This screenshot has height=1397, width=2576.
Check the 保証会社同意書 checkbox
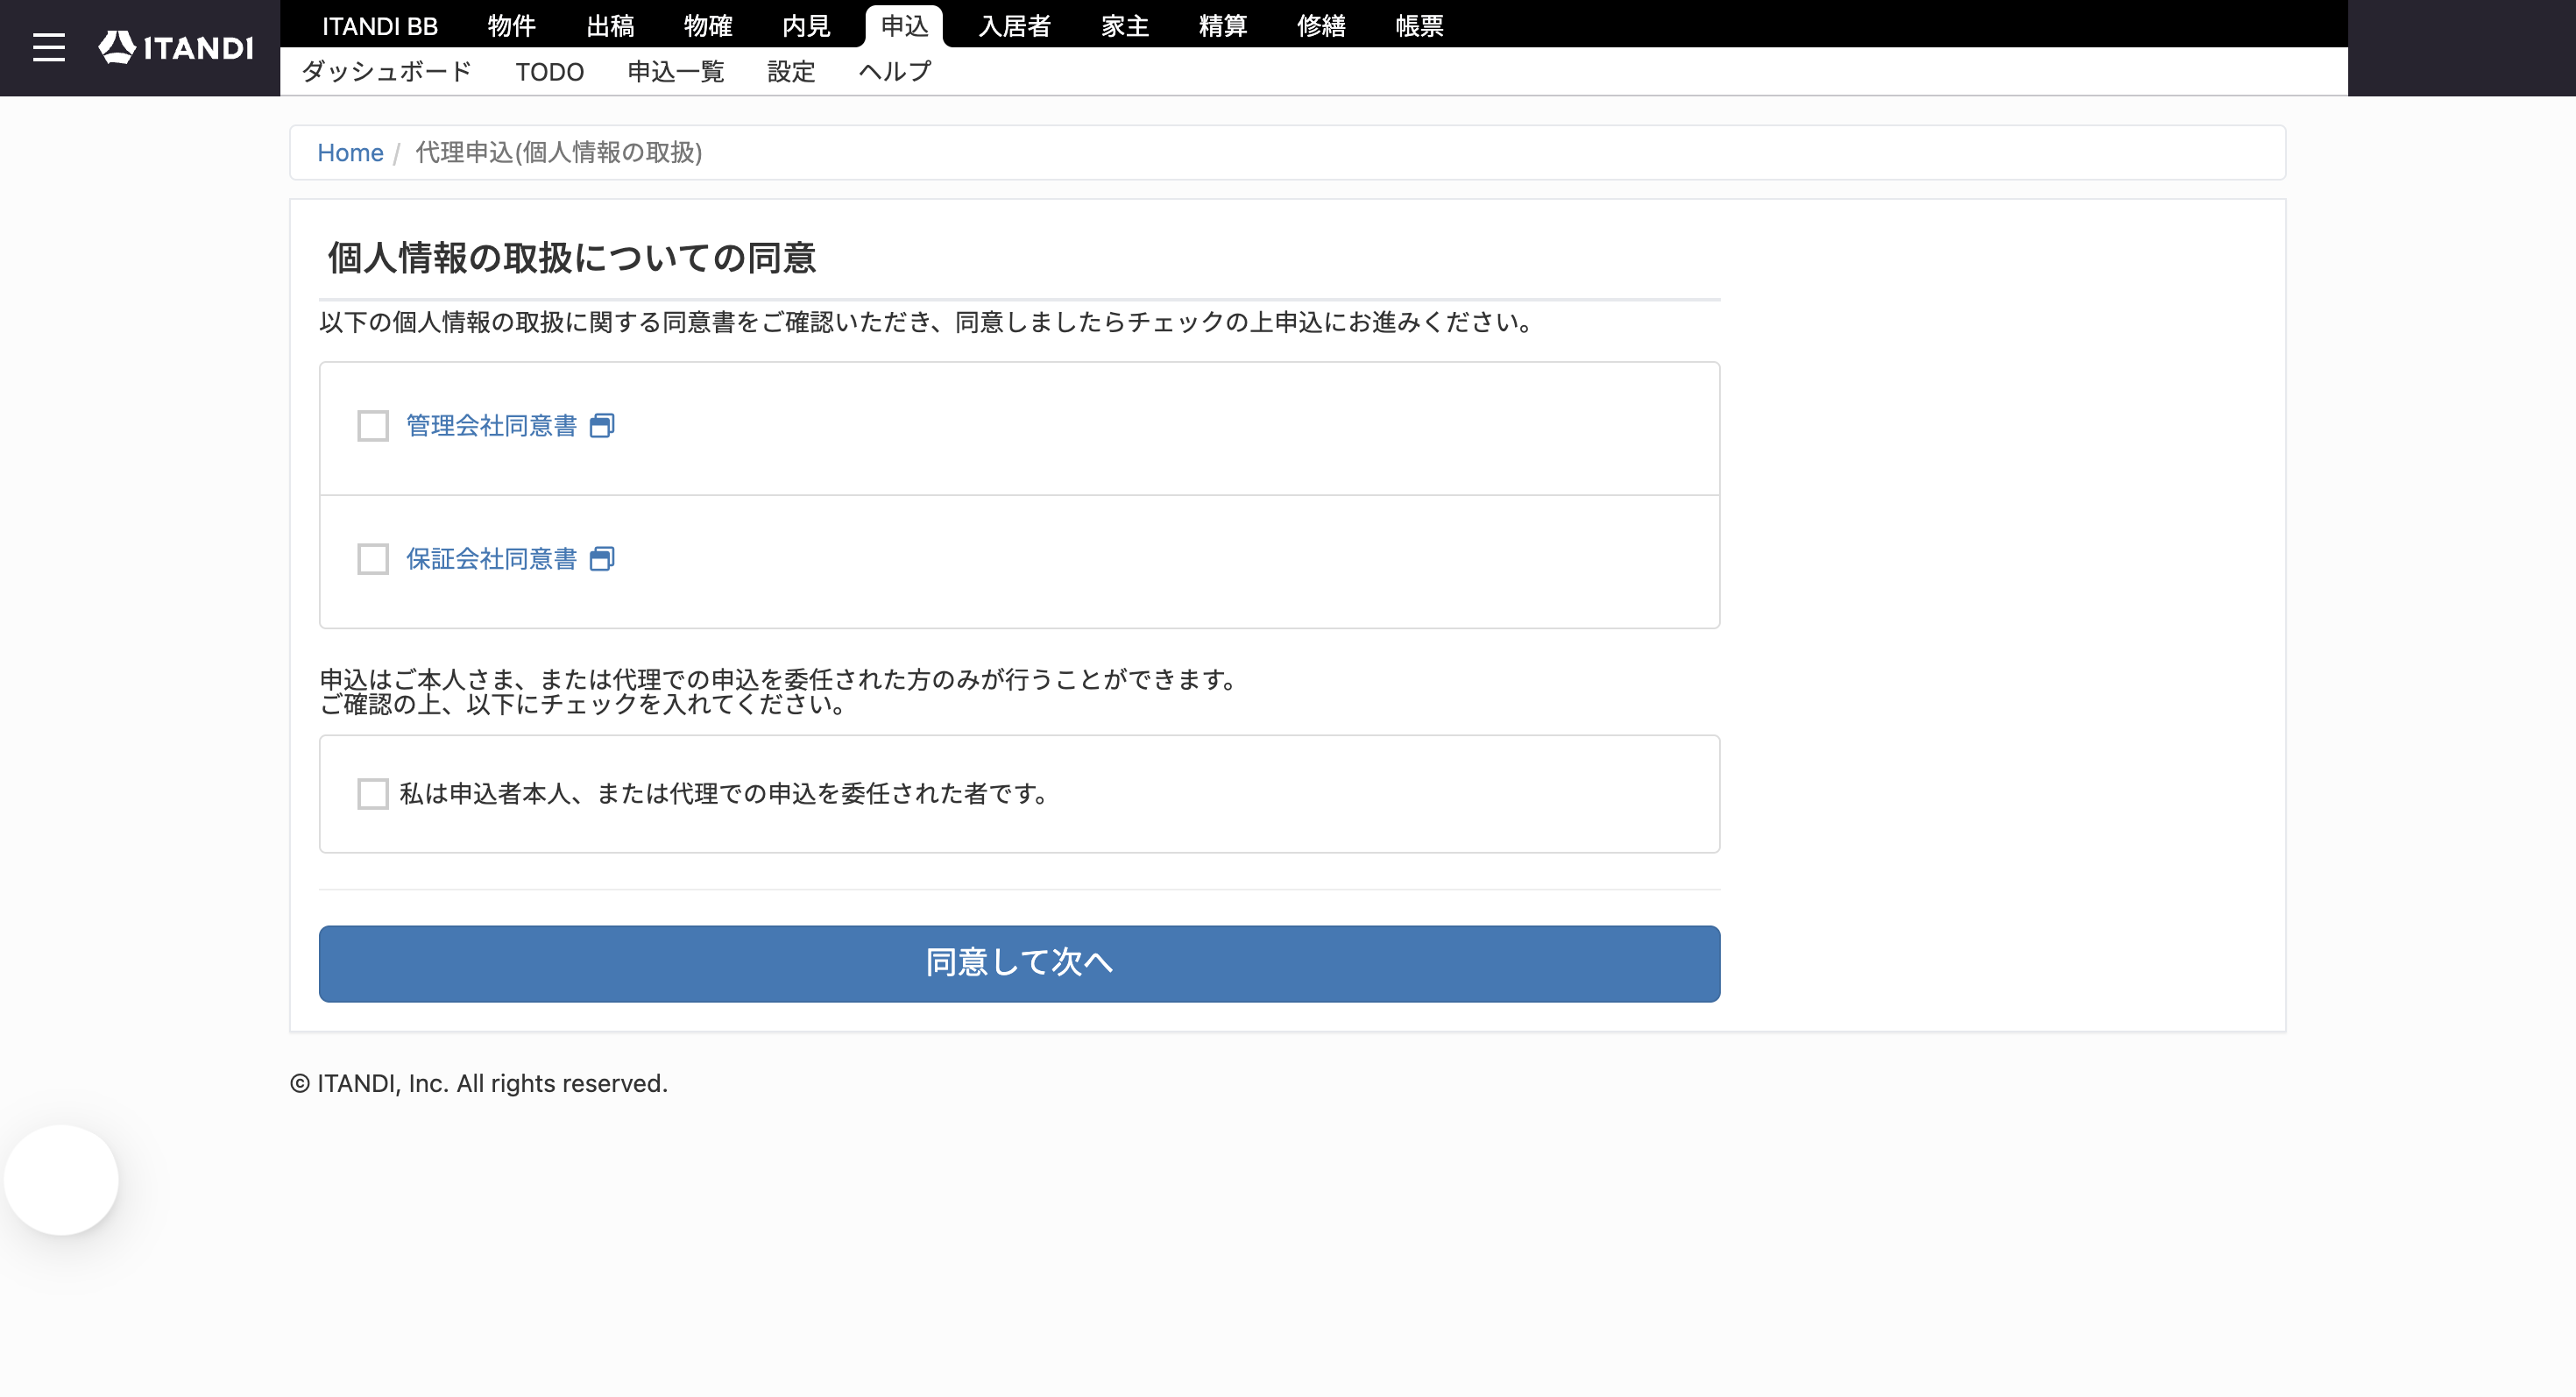point(373,559)
